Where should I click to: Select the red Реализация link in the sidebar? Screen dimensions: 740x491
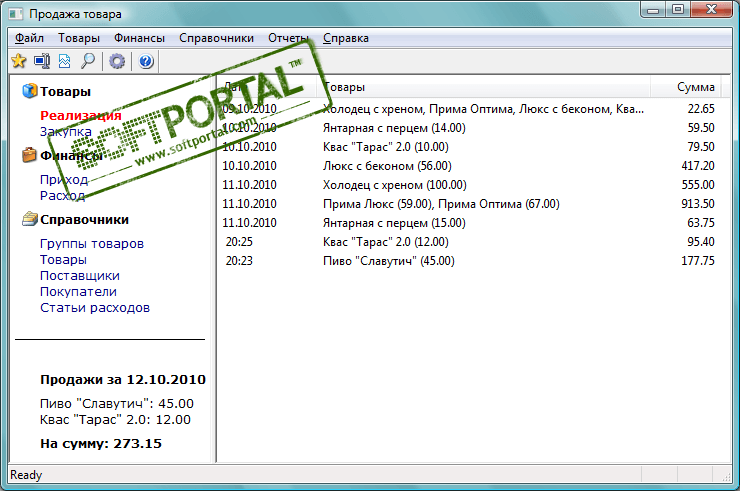81,115
